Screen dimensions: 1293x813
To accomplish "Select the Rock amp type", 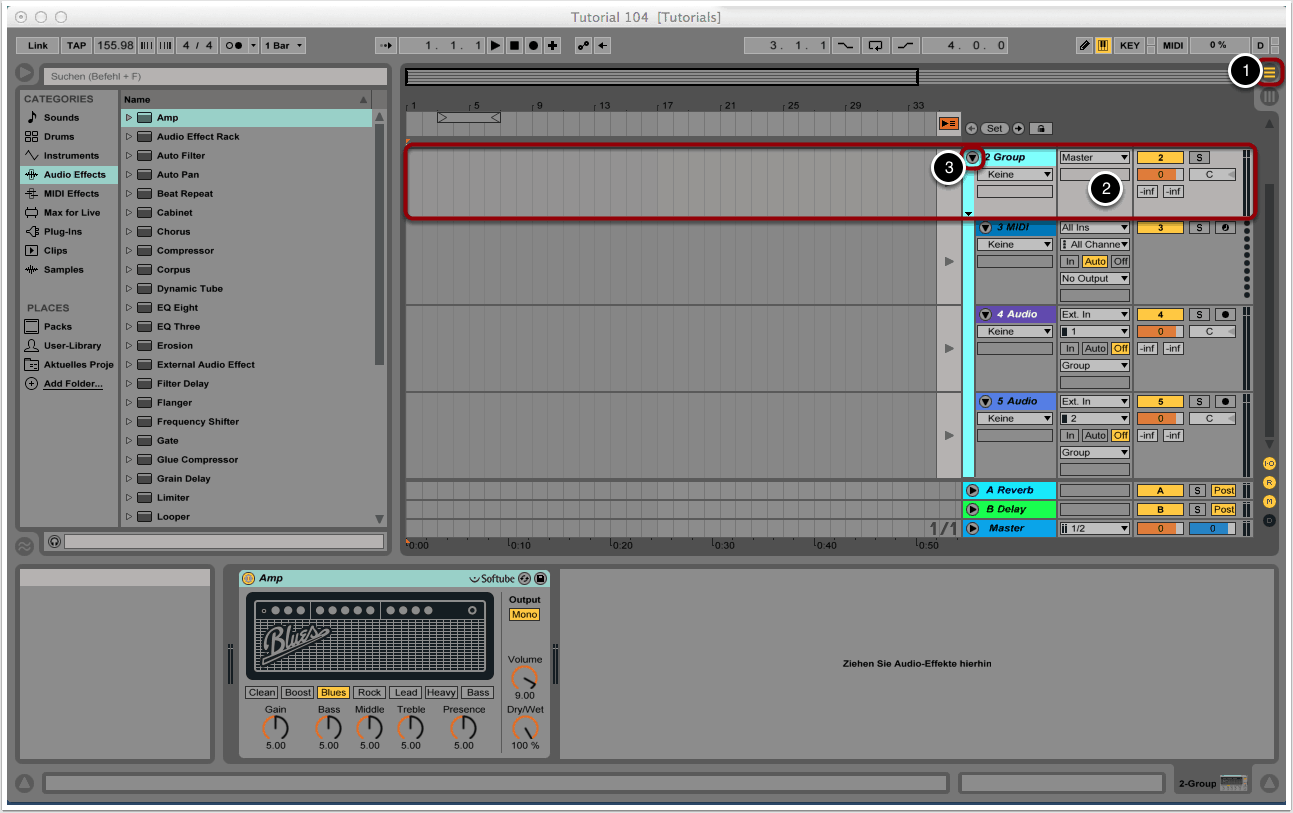I will [369, 693].
